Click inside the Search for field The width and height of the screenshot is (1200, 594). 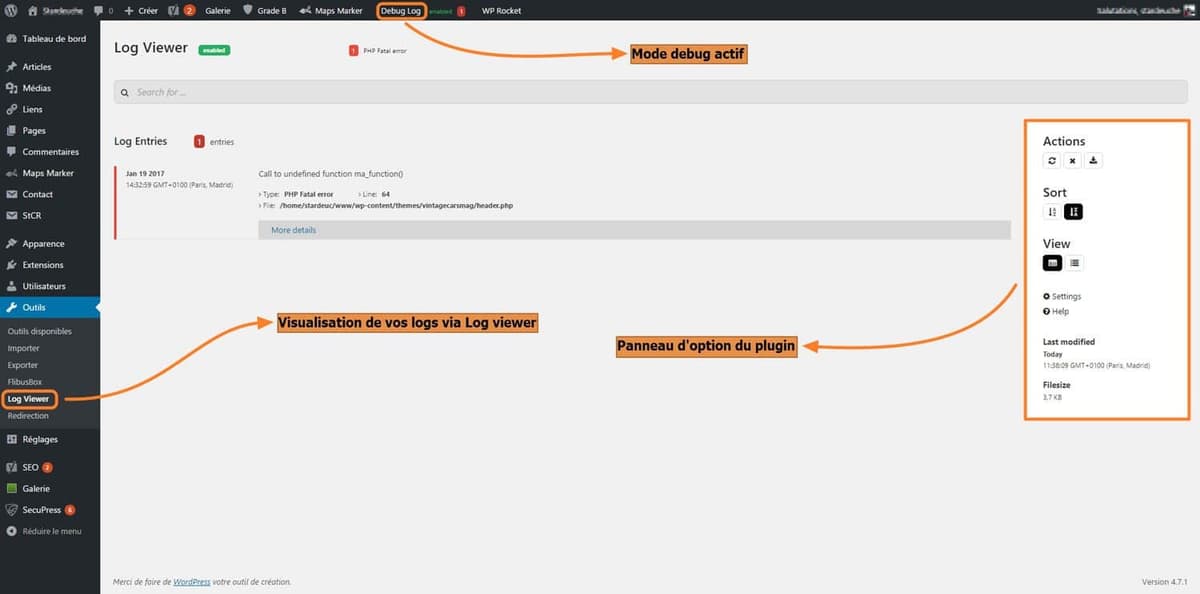(400, 91)
